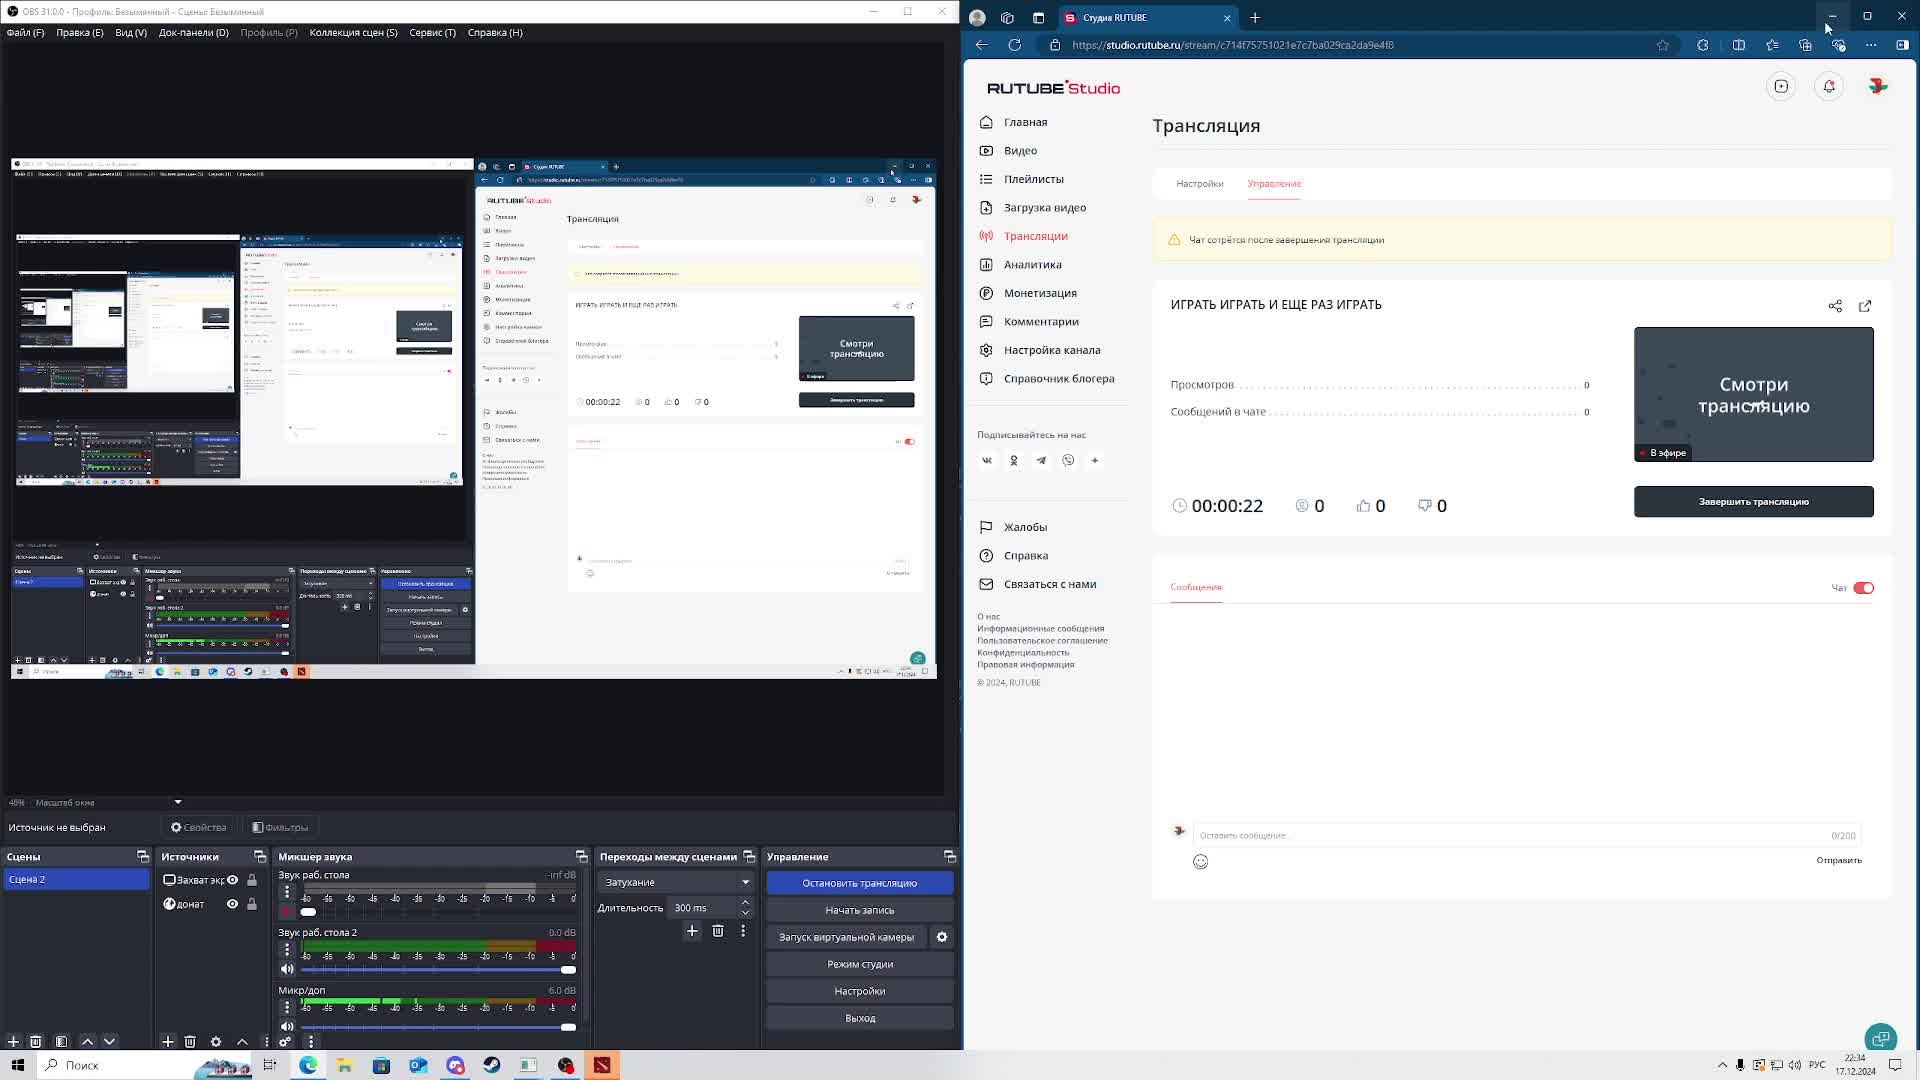Viewport: 1920px width, 1080px height.
Task: Lock the донат source
Action: tap(252, 904)
